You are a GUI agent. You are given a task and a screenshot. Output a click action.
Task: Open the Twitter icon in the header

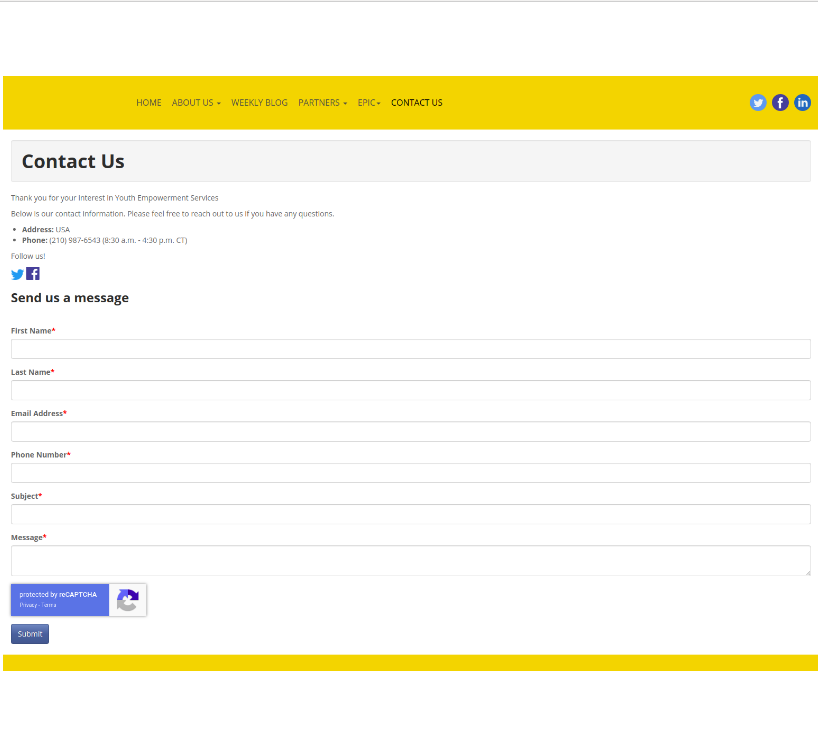pos(758,102)
